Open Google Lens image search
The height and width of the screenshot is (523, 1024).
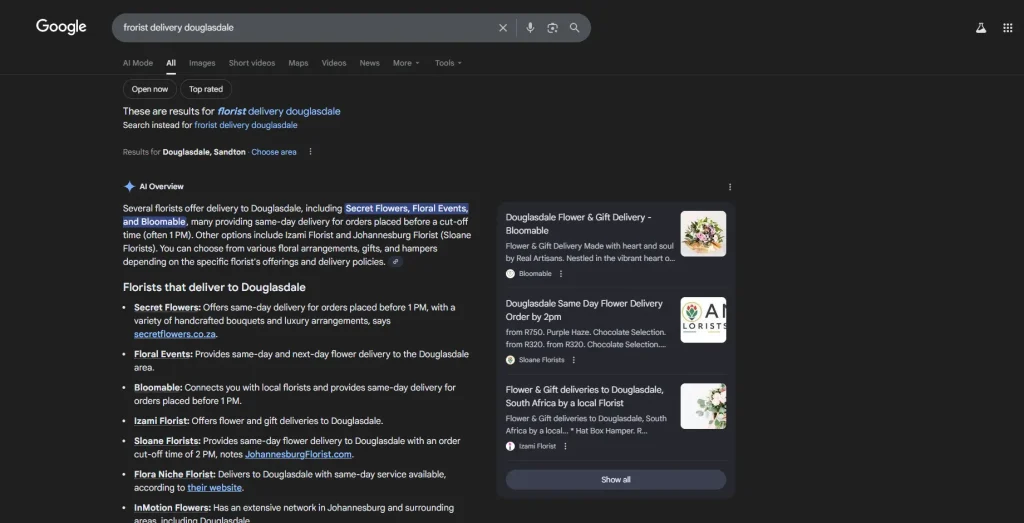(552, 28)
